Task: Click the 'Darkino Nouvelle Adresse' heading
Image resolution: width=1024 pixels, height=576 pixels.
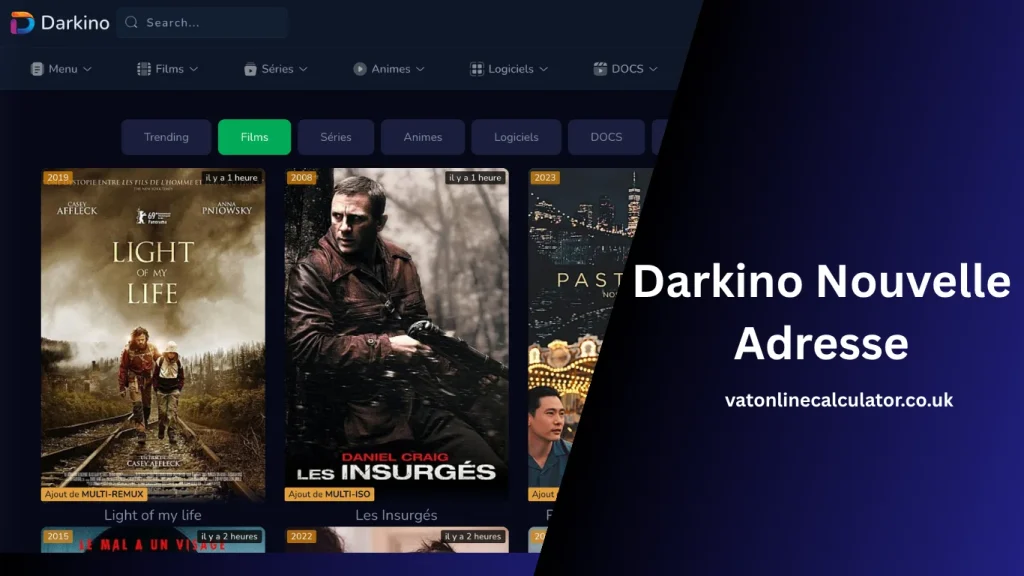Action: [822, 312]
